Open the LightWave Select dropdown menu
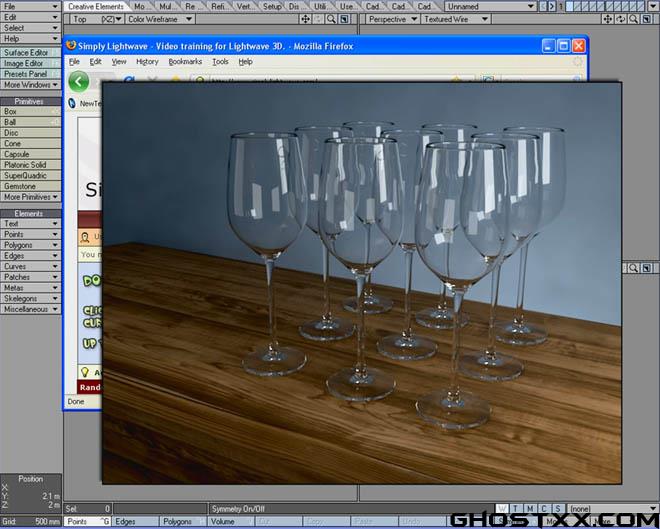This screenshot has width=660, height=529. [x=31, y=28]
